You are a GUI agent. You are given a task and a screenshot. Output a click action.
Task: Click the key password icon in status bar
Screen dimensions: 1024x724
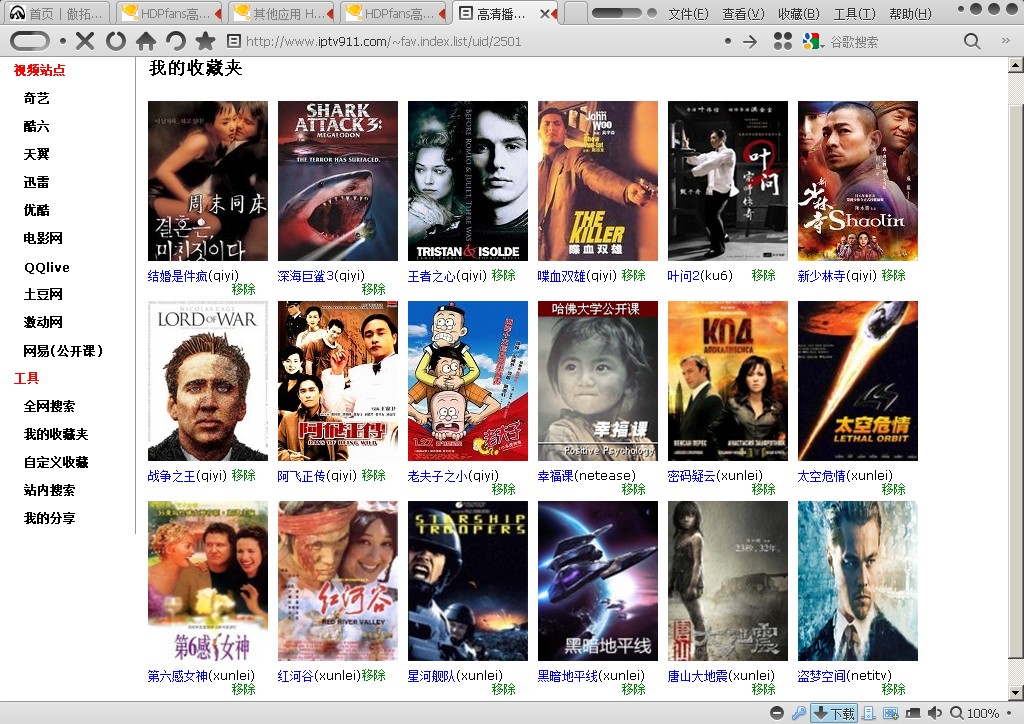[798, 713]
